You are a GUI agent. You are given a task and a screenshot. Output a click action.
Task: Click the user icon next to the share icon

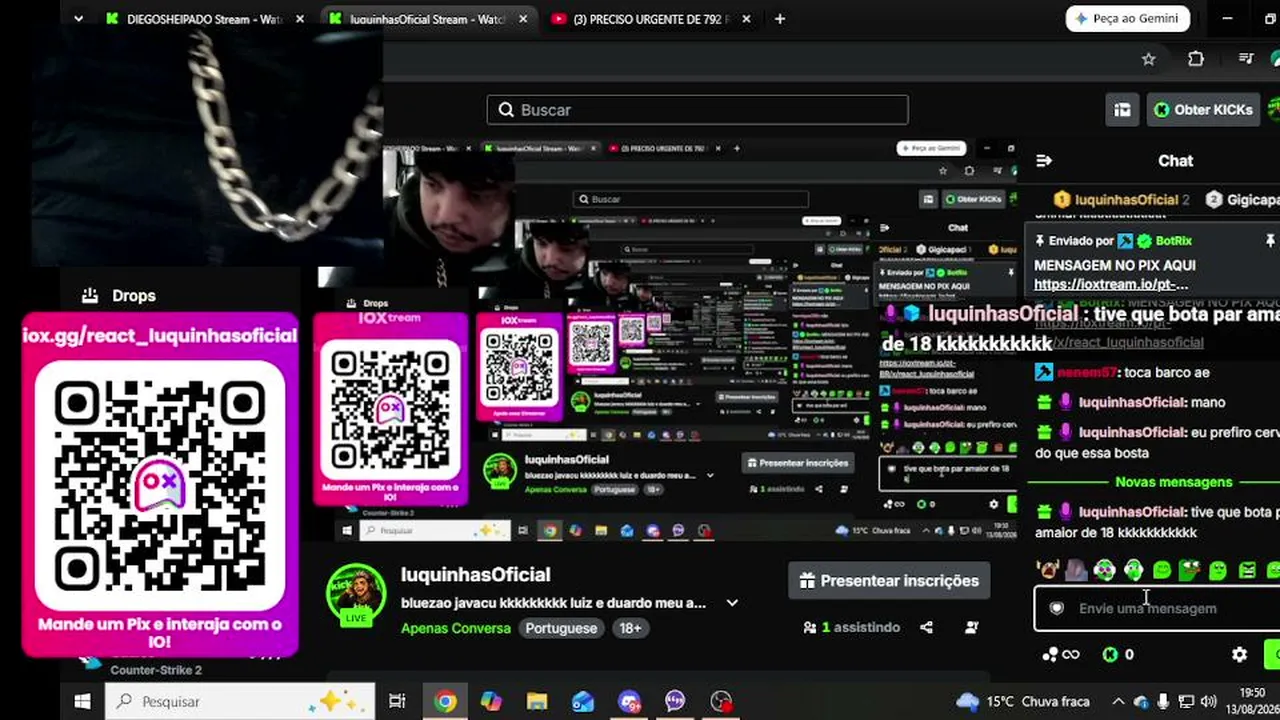pos(971,628)
